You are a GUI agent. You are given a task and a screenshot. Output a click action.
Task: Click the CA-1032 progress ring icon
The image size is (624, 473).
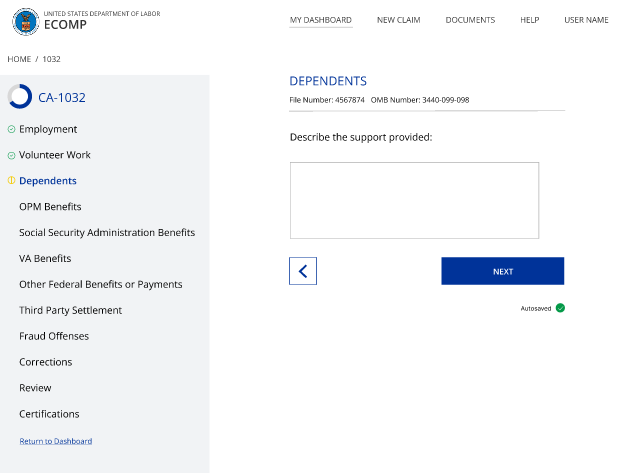pos(20,96)
